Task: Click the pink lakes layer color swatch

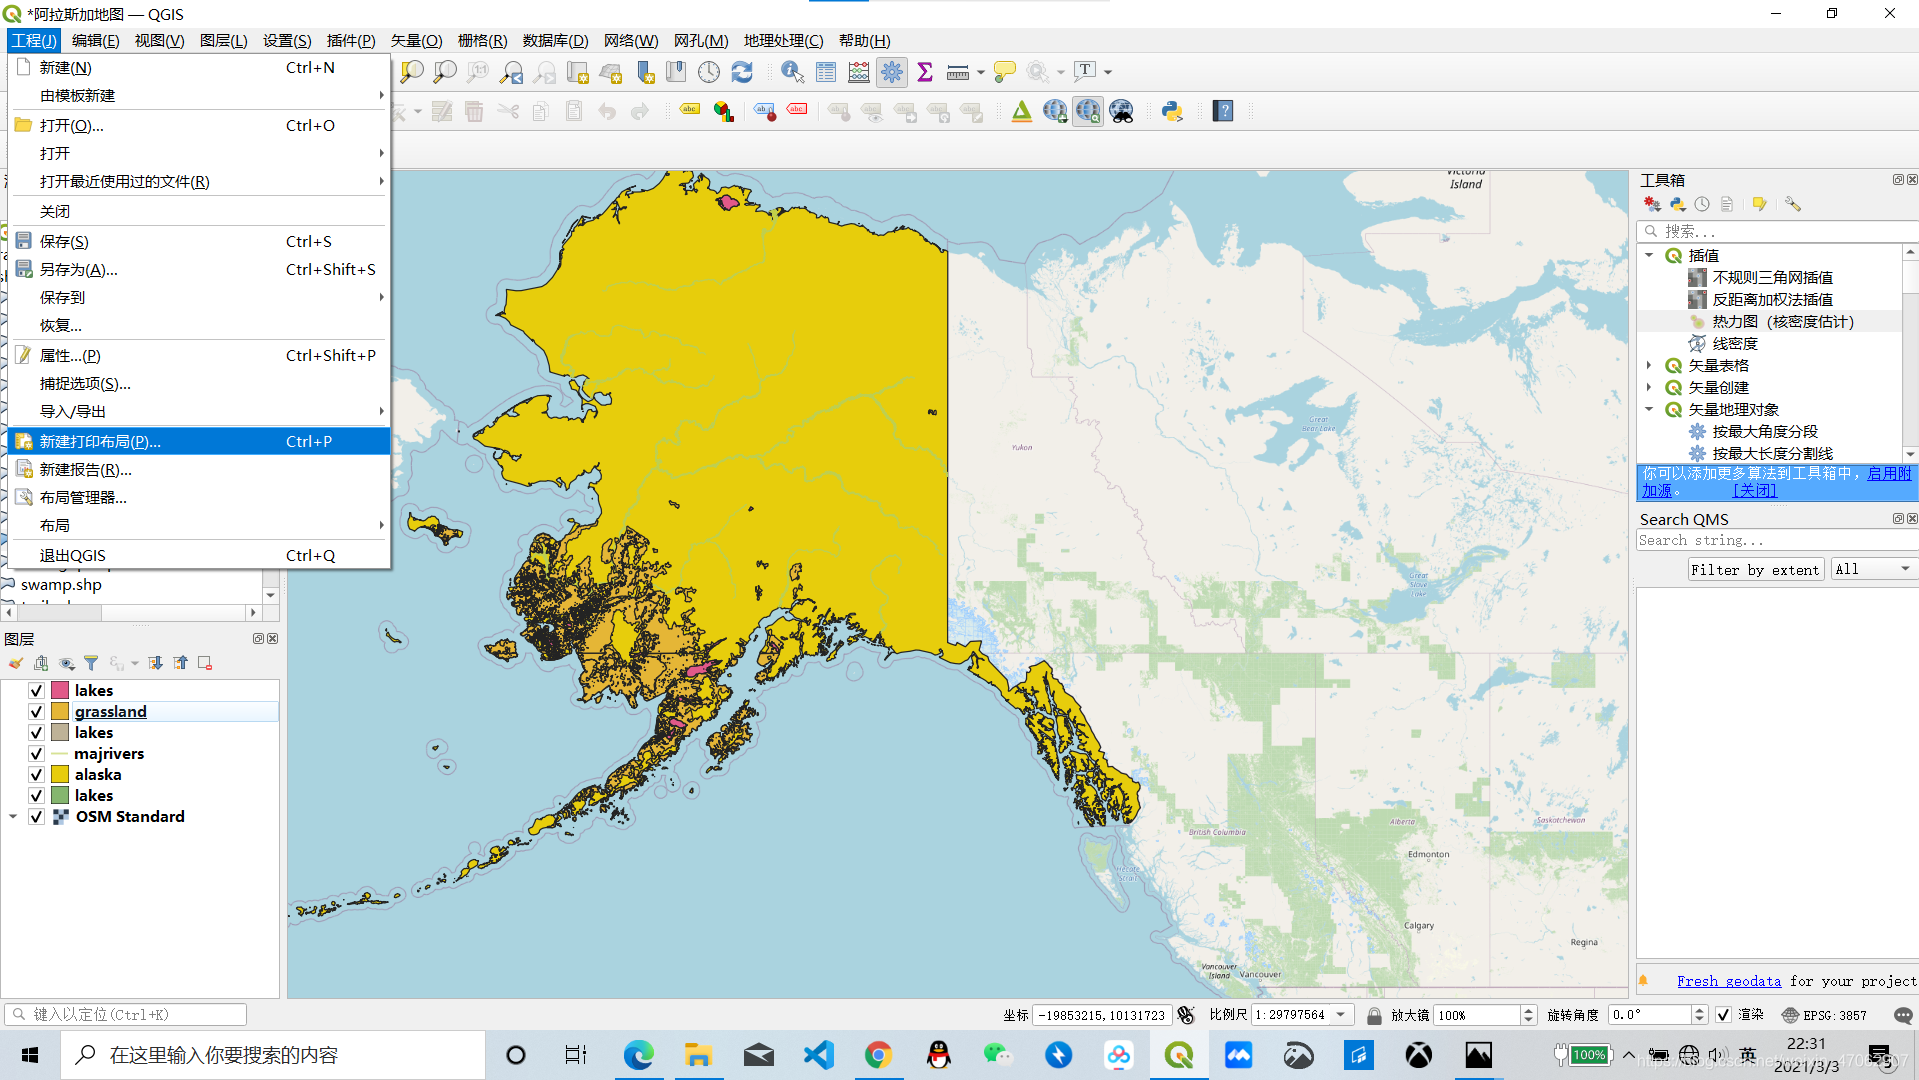Action: tap(60, 691)
